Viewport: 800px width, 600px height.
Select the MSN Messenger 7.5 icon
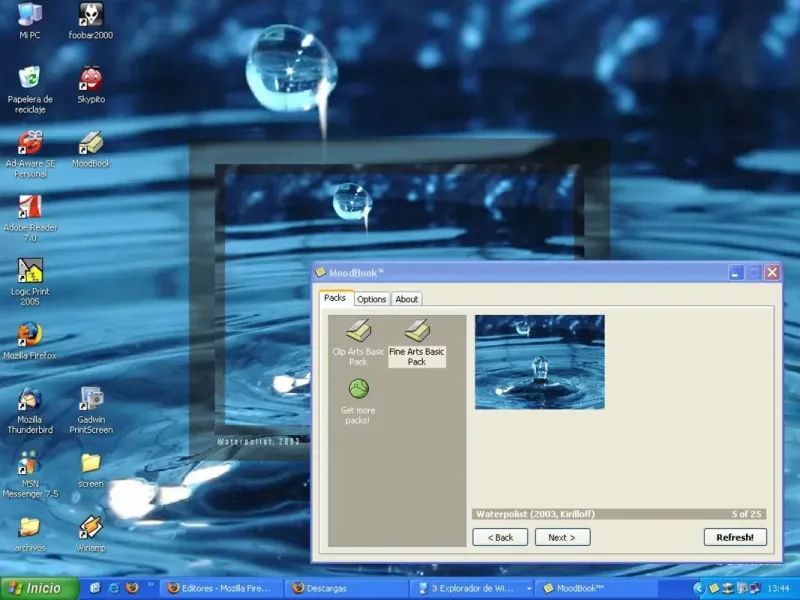coord(30,474)
